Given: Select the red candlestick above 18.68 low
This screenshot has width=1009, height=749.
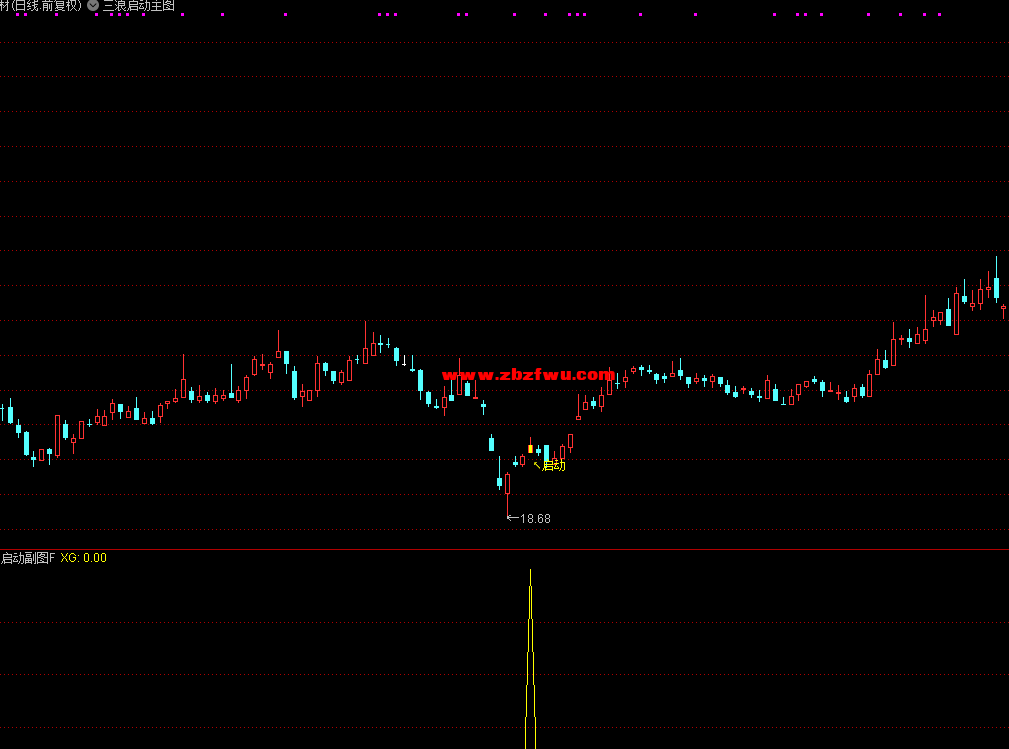Looking at the screenshot, I should (507, 484).
